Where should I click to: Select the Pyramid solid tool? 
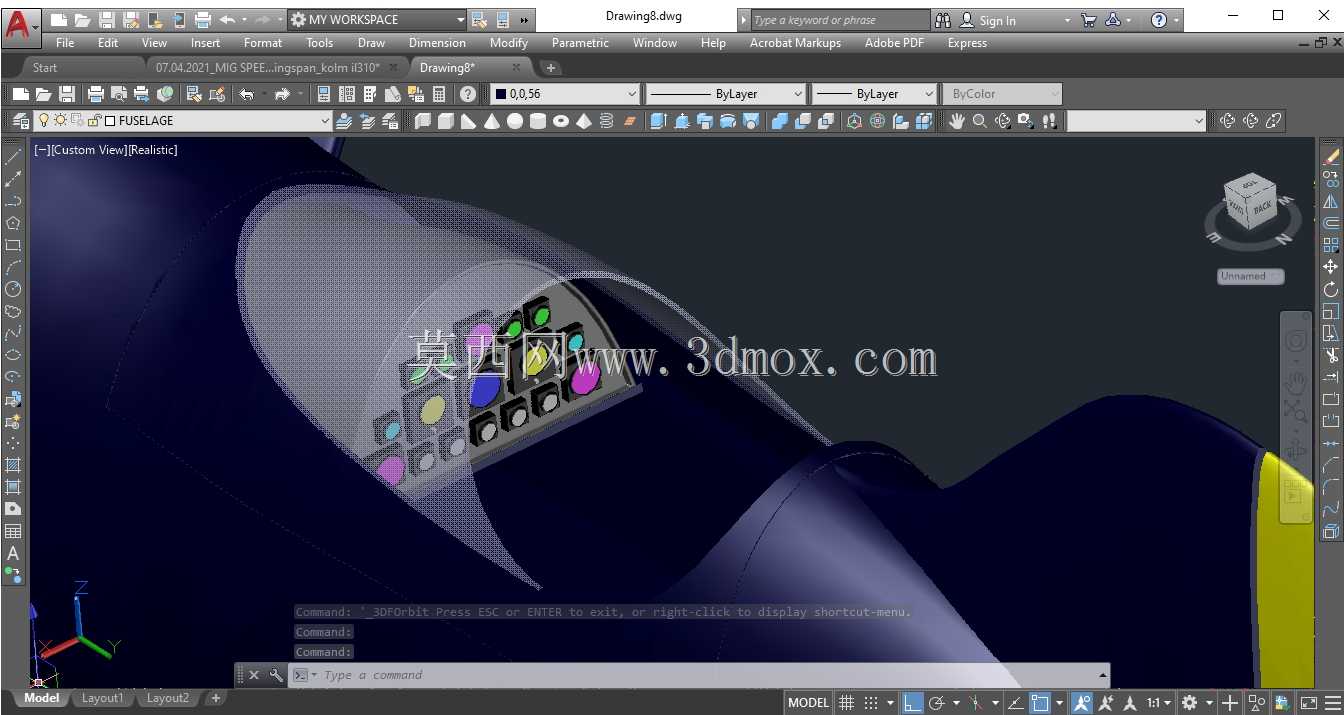click(x=584, y=121)
